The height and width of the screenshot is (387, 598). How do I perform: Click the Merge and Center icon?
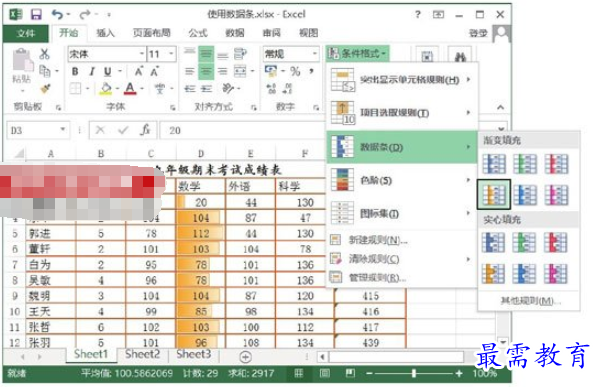pos(240,71)
